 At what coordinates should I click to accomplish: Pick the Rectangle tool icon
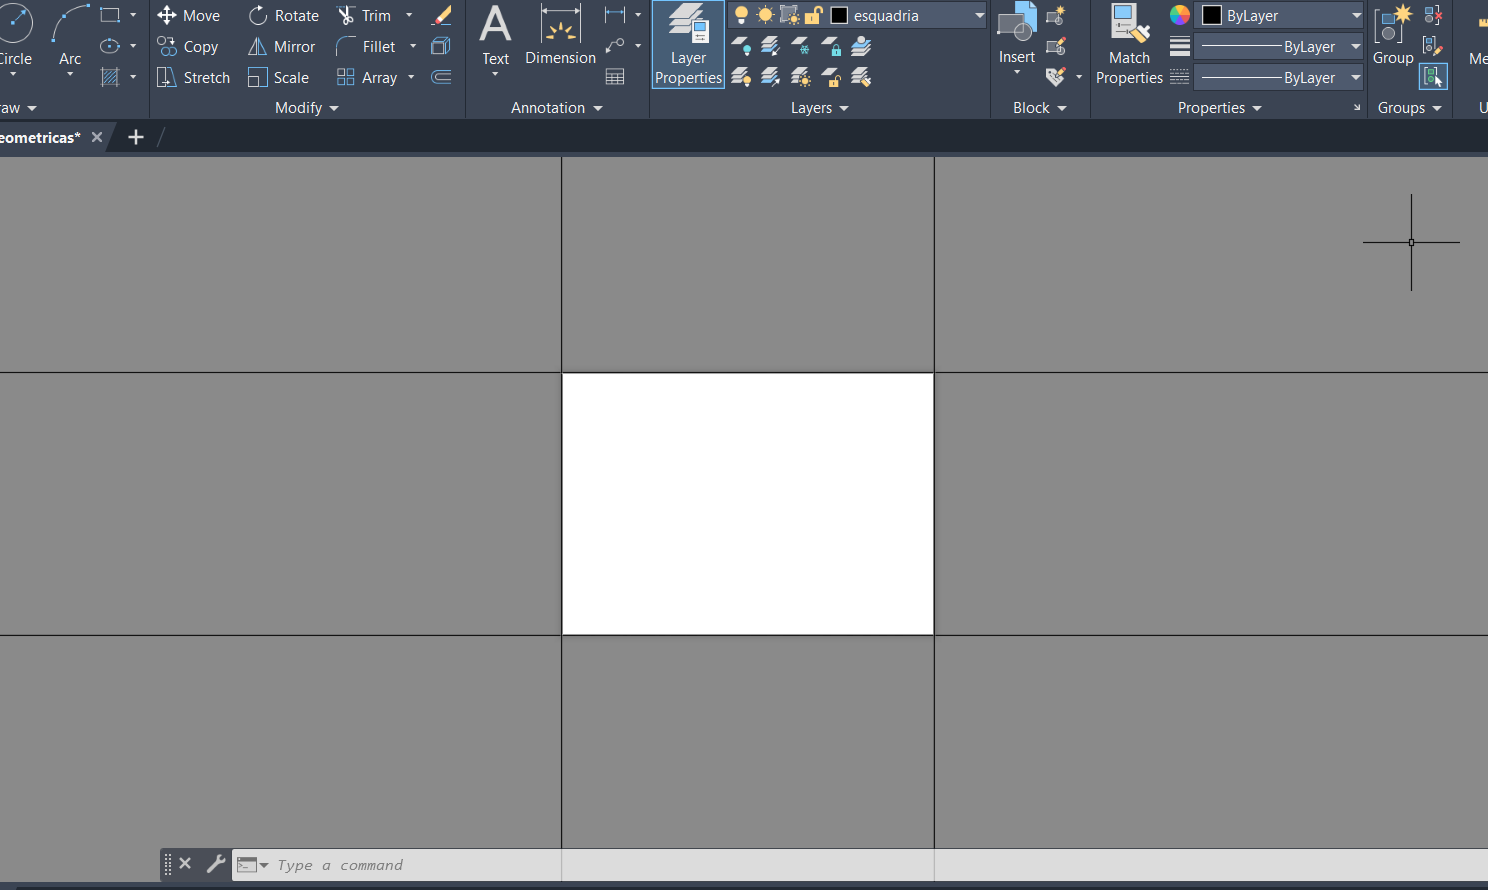[110, 15]
